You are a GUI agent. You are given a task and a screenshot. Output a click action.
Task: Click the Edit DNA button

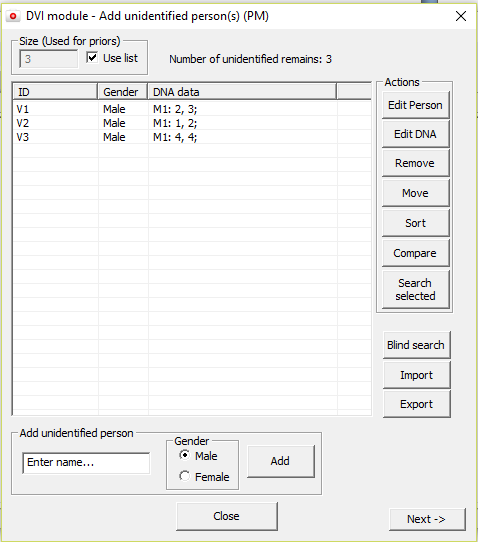pos(415,134)
